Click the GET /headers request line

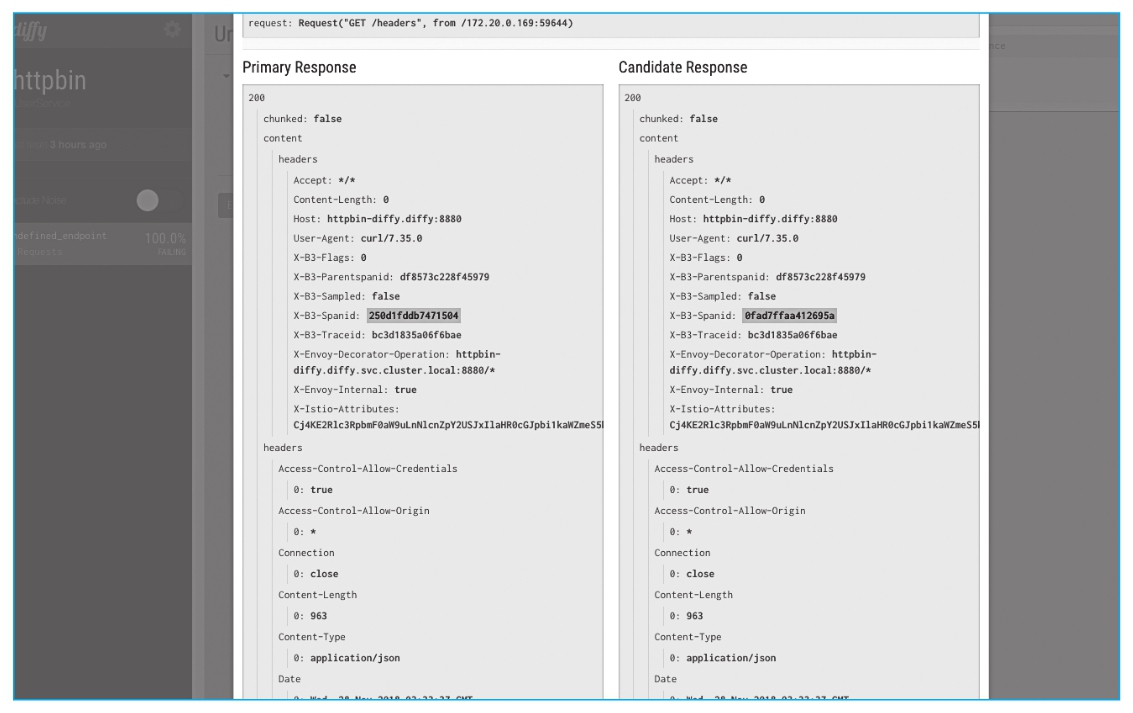[x=410, y=22]
